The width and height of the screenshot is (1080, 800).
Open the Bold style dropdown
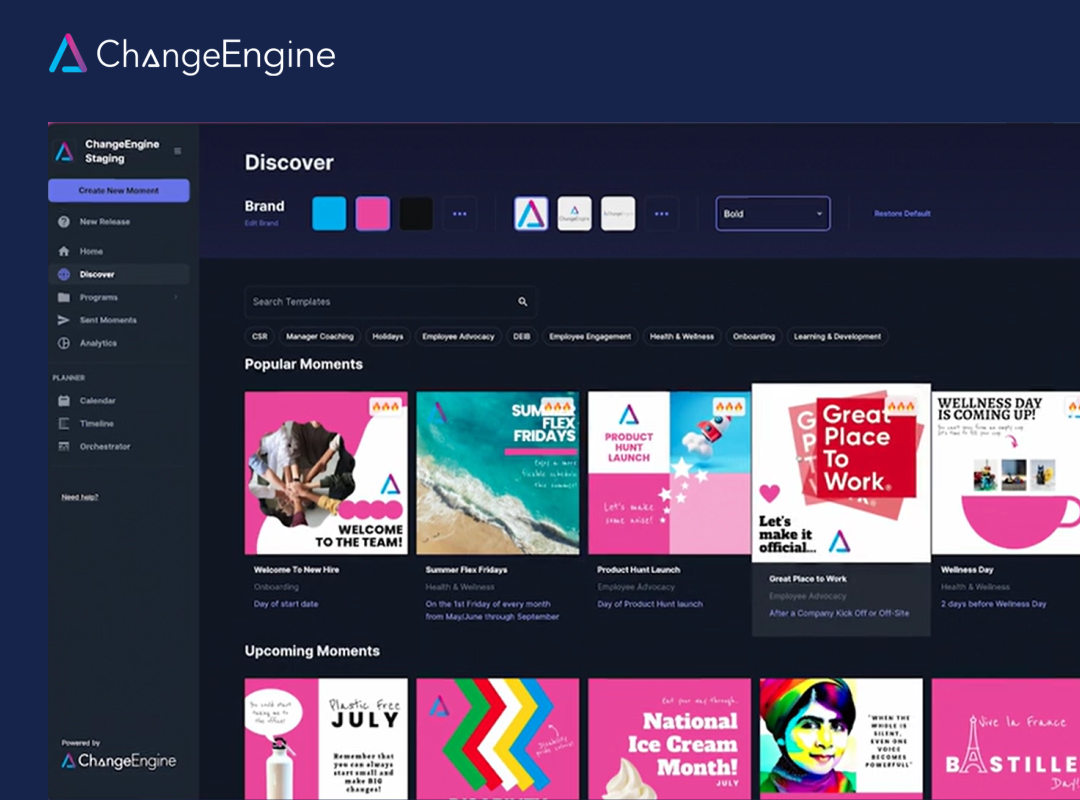[x=773, y=214]
